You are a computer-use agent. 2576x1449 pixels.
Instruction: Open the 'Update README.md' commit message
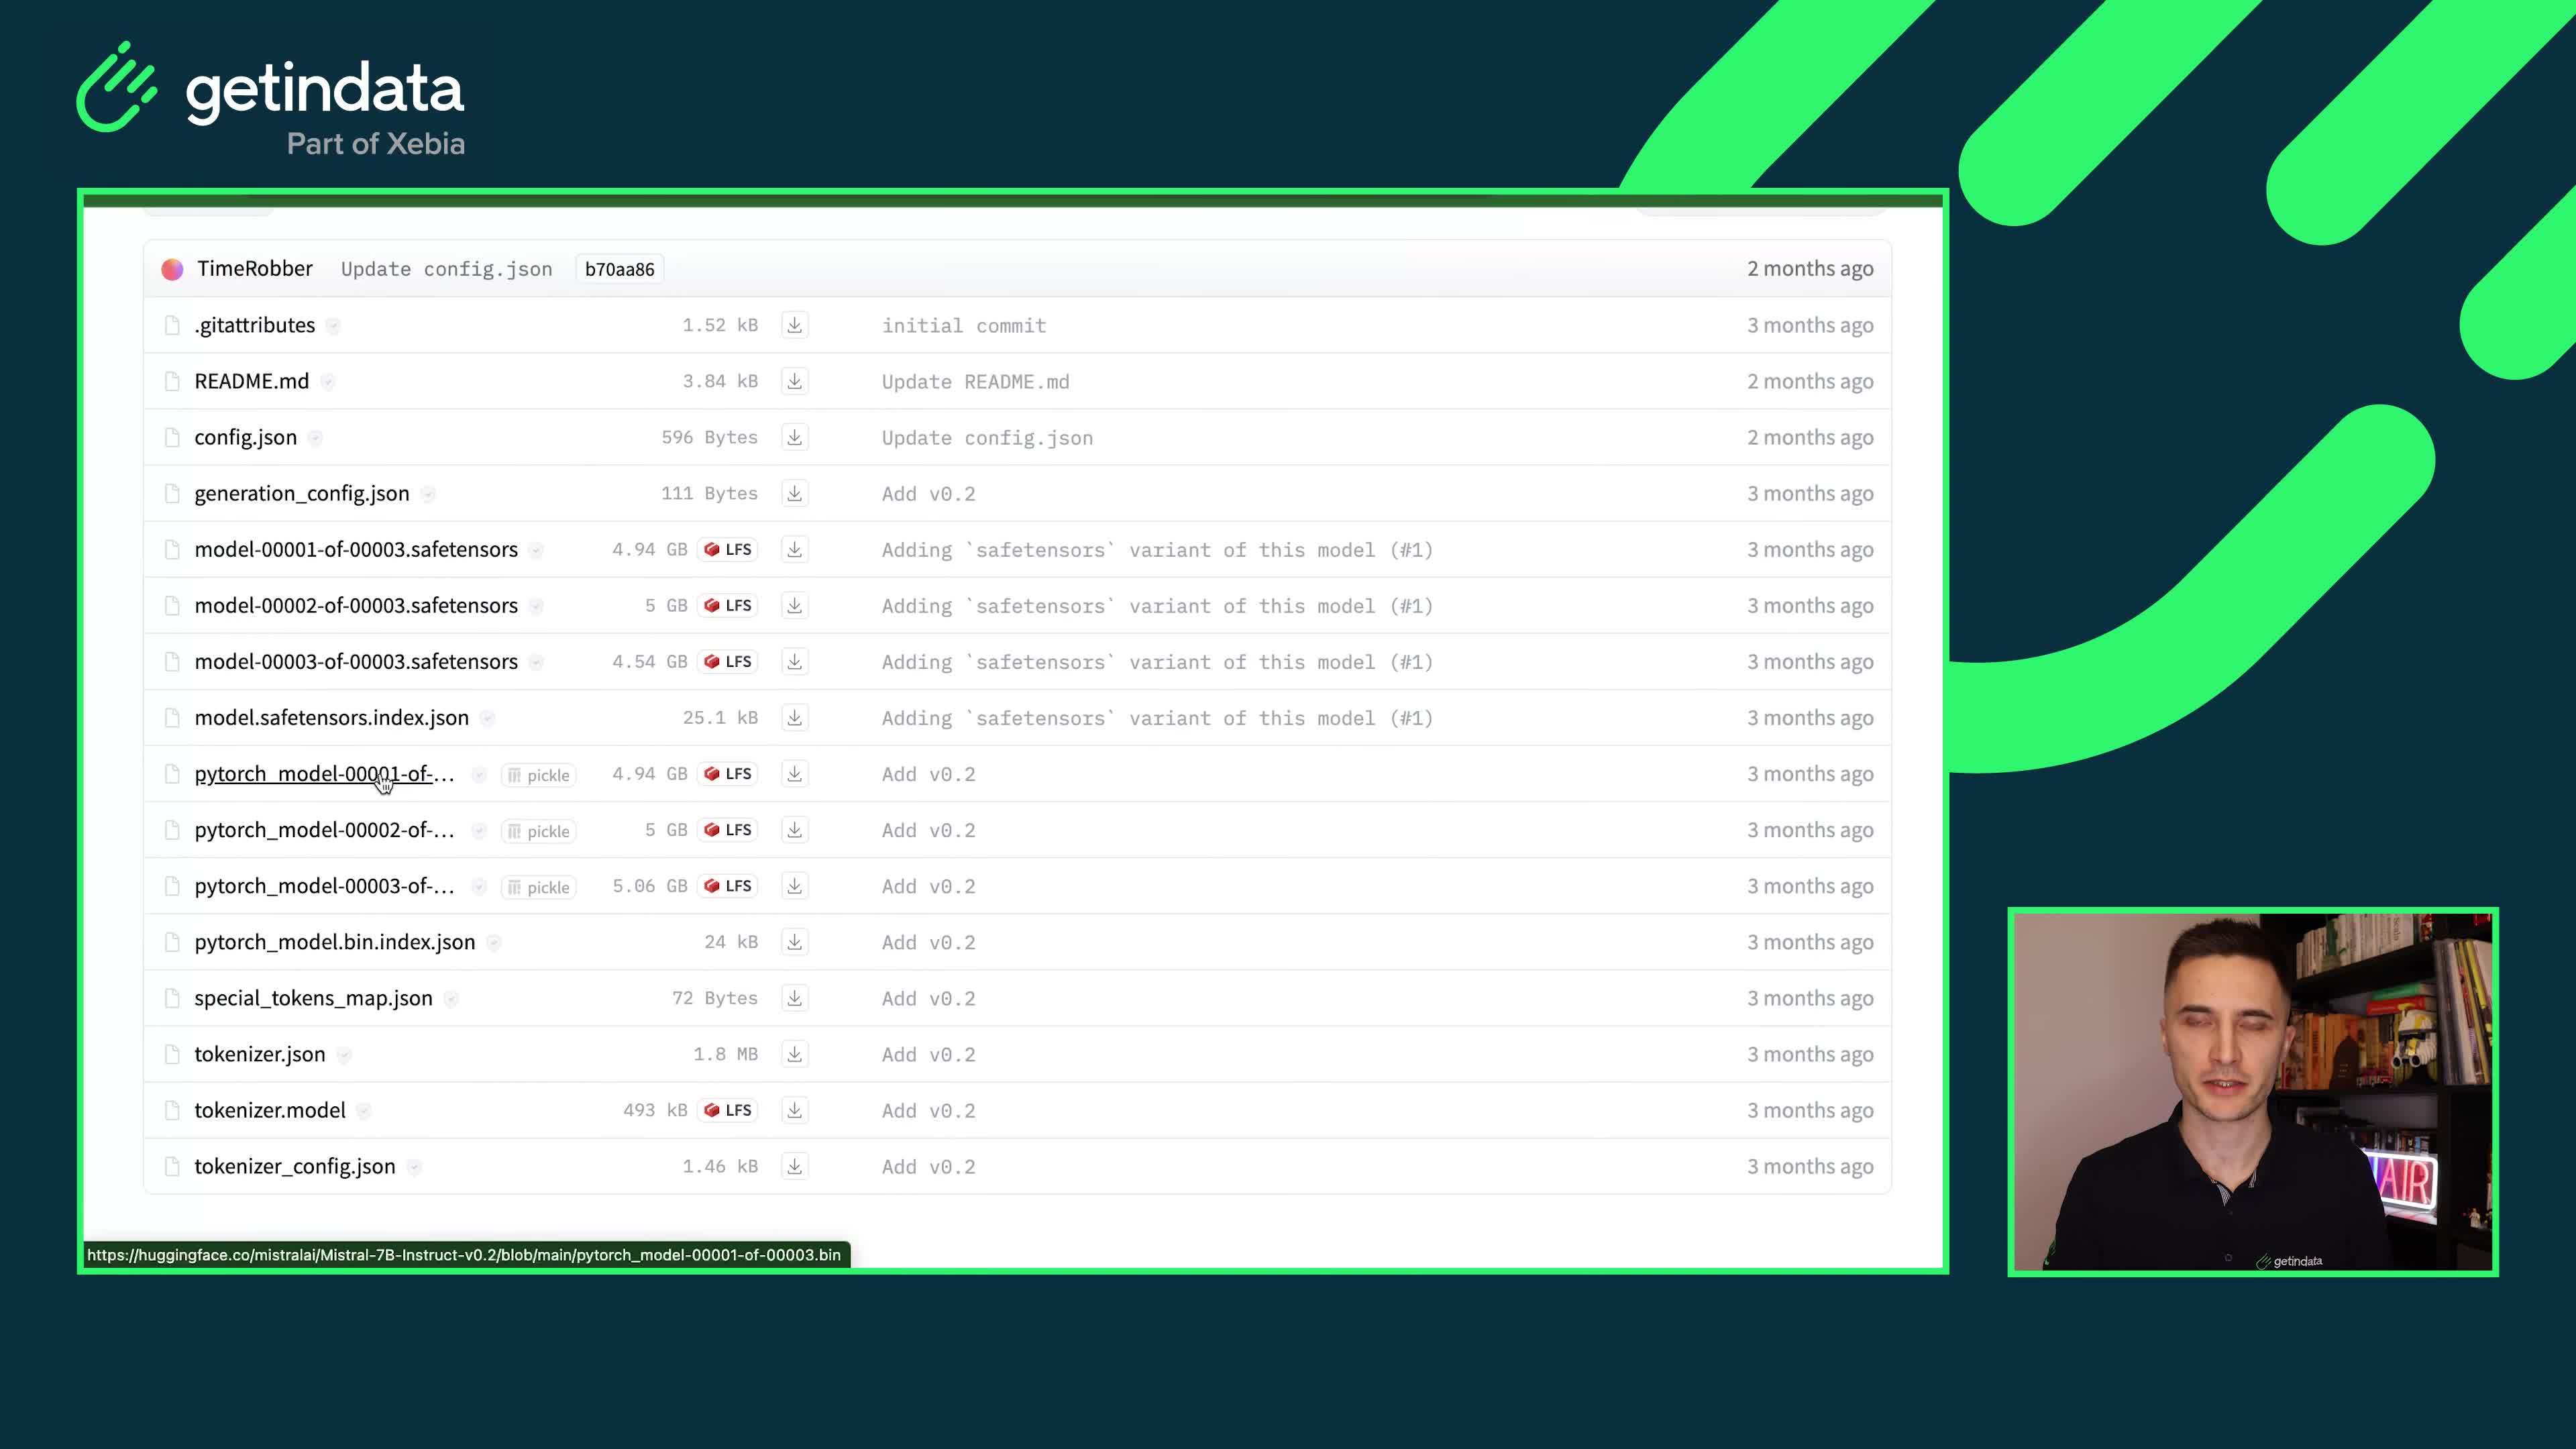[x=975, y=381]
